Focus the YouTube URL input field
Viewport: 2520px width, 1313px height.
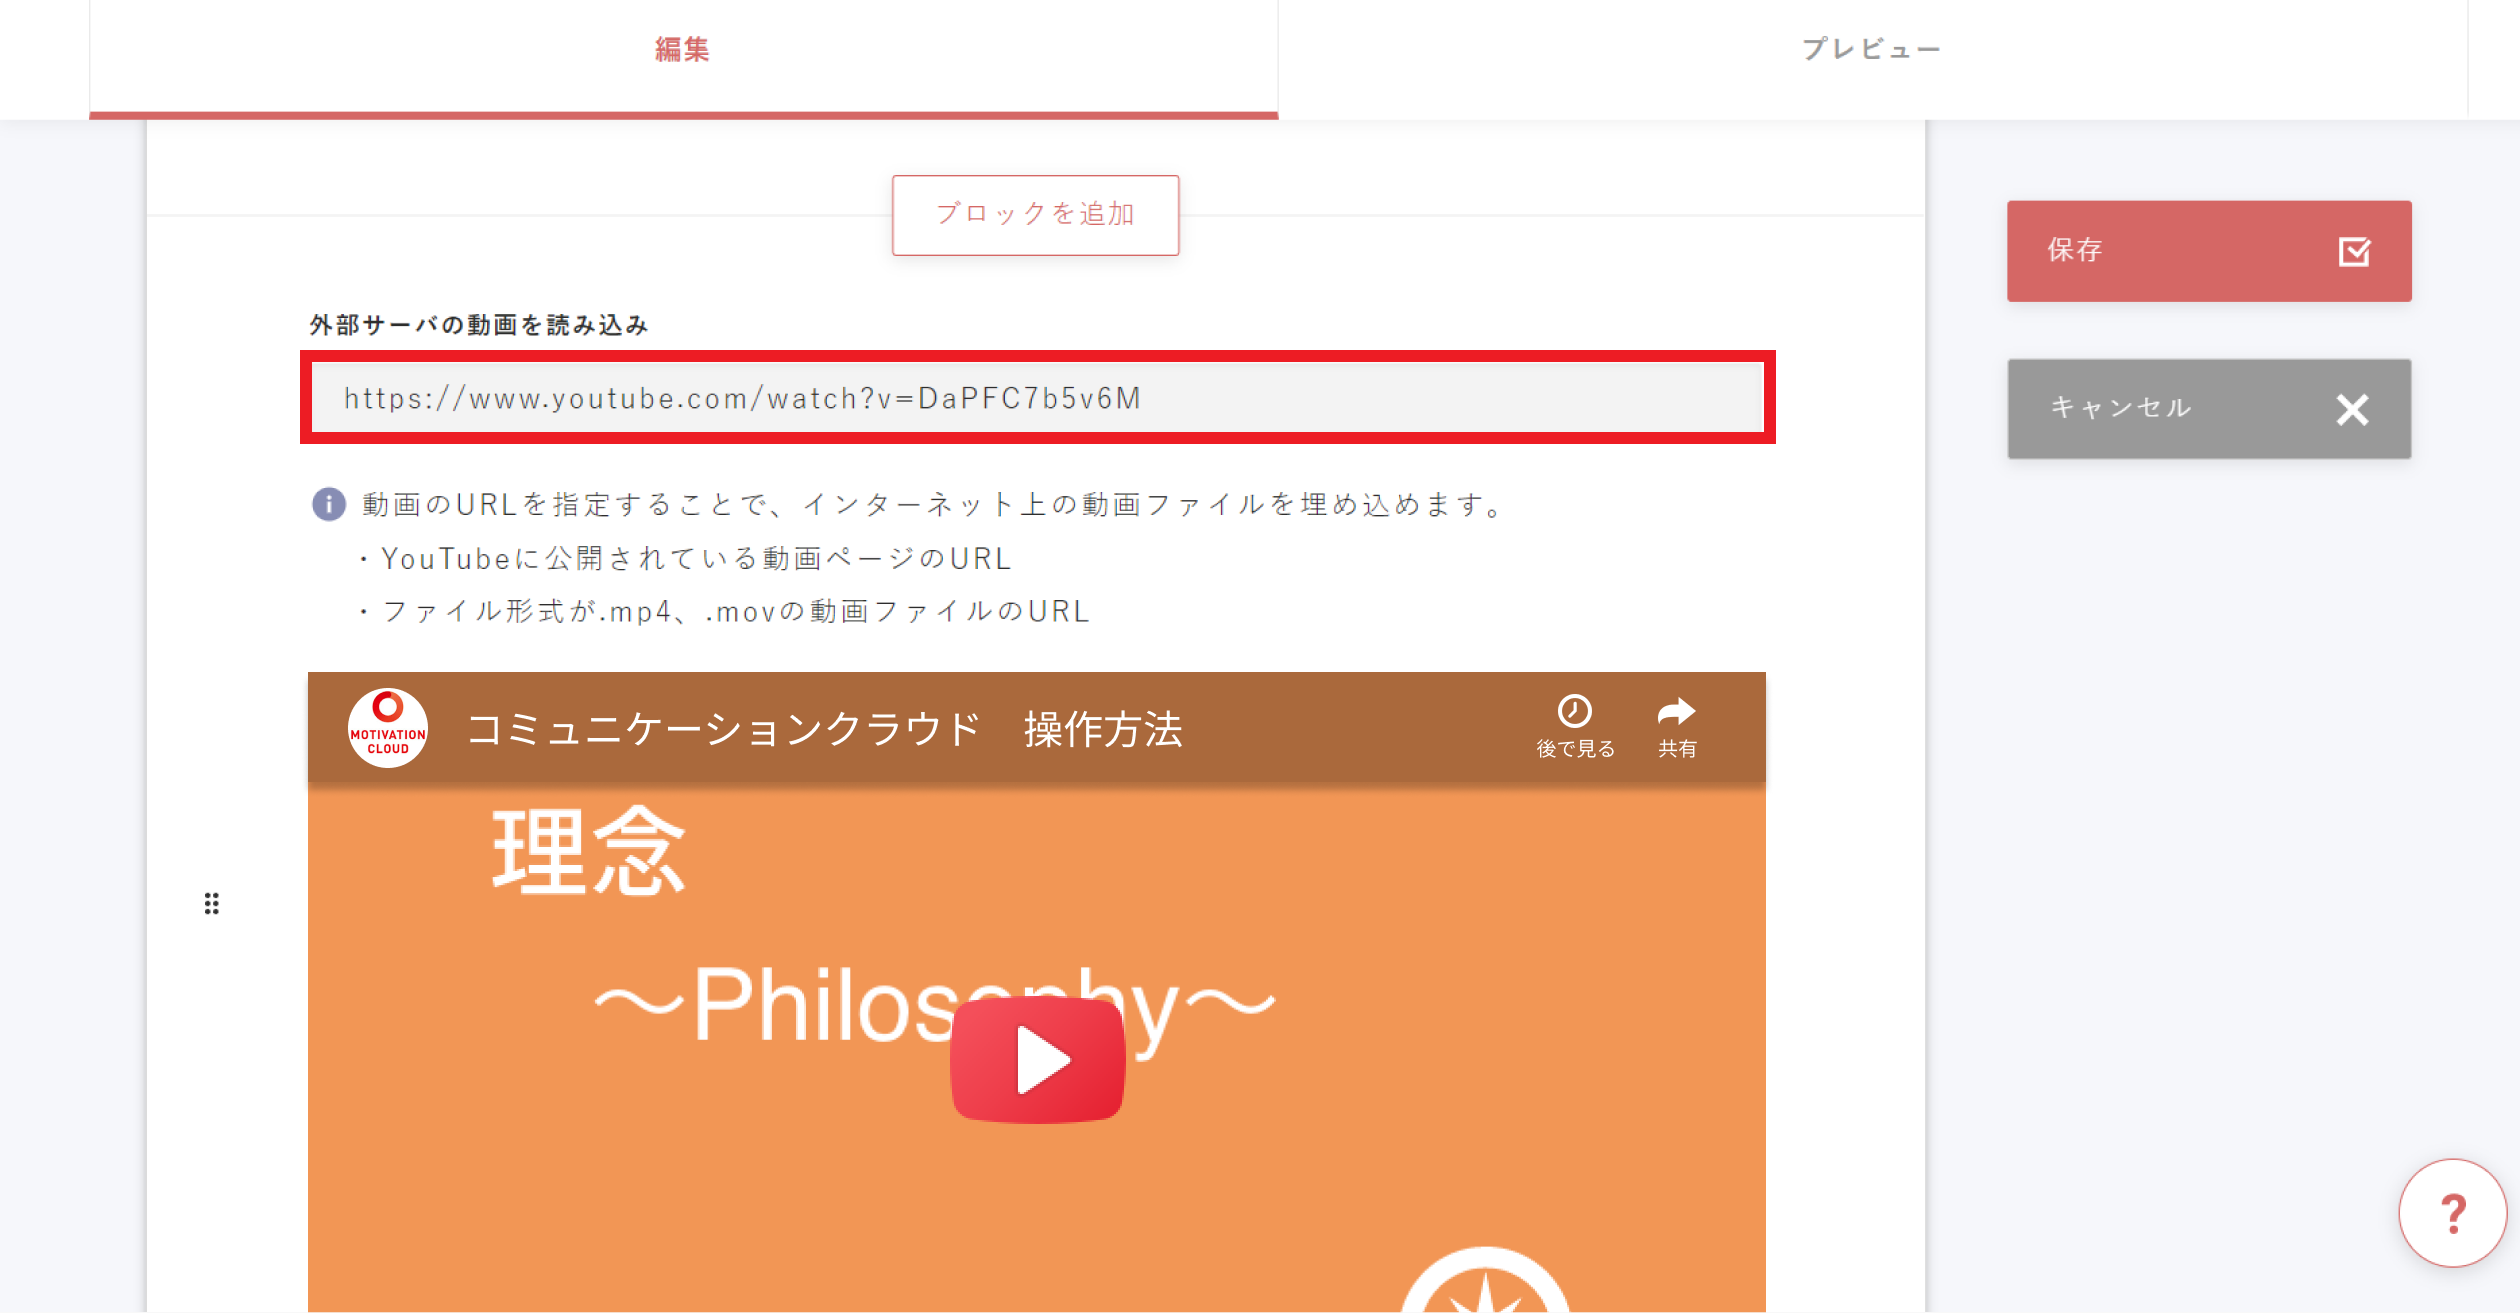click(1037, 398)
